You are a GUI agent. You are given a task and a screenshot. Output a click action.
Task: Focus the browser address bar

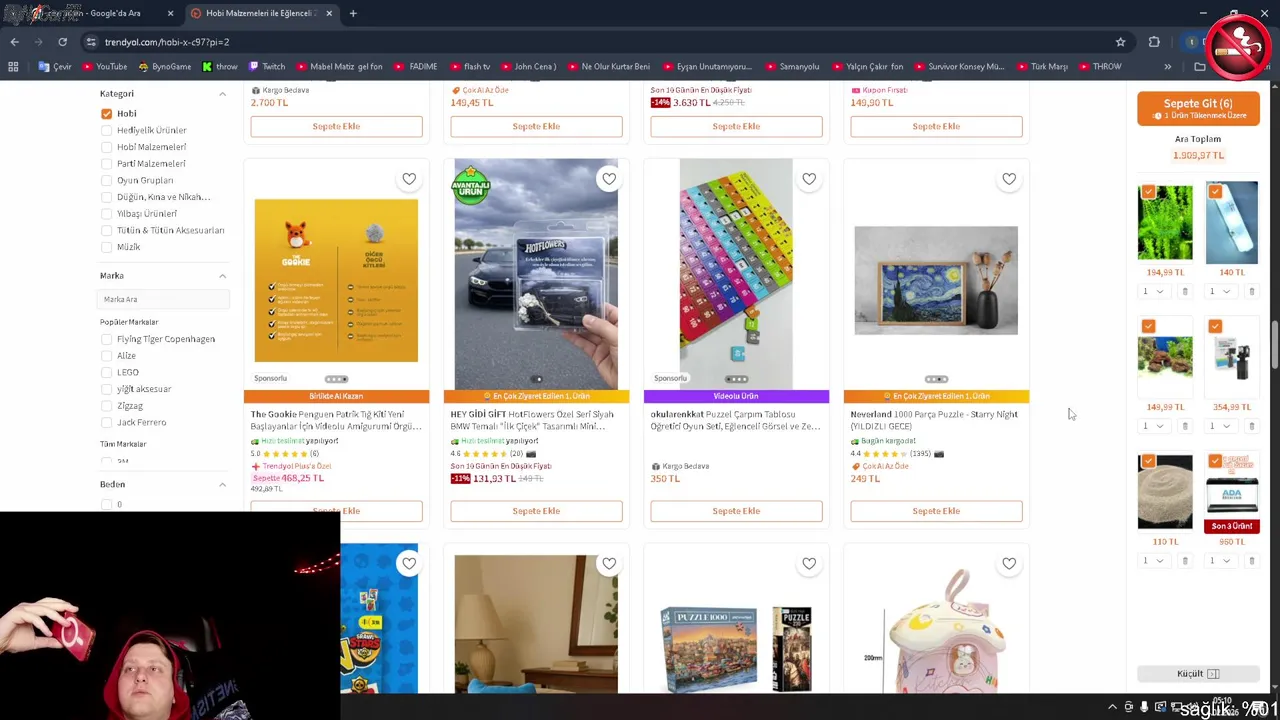pyautogui.click(x=600, y=42)
